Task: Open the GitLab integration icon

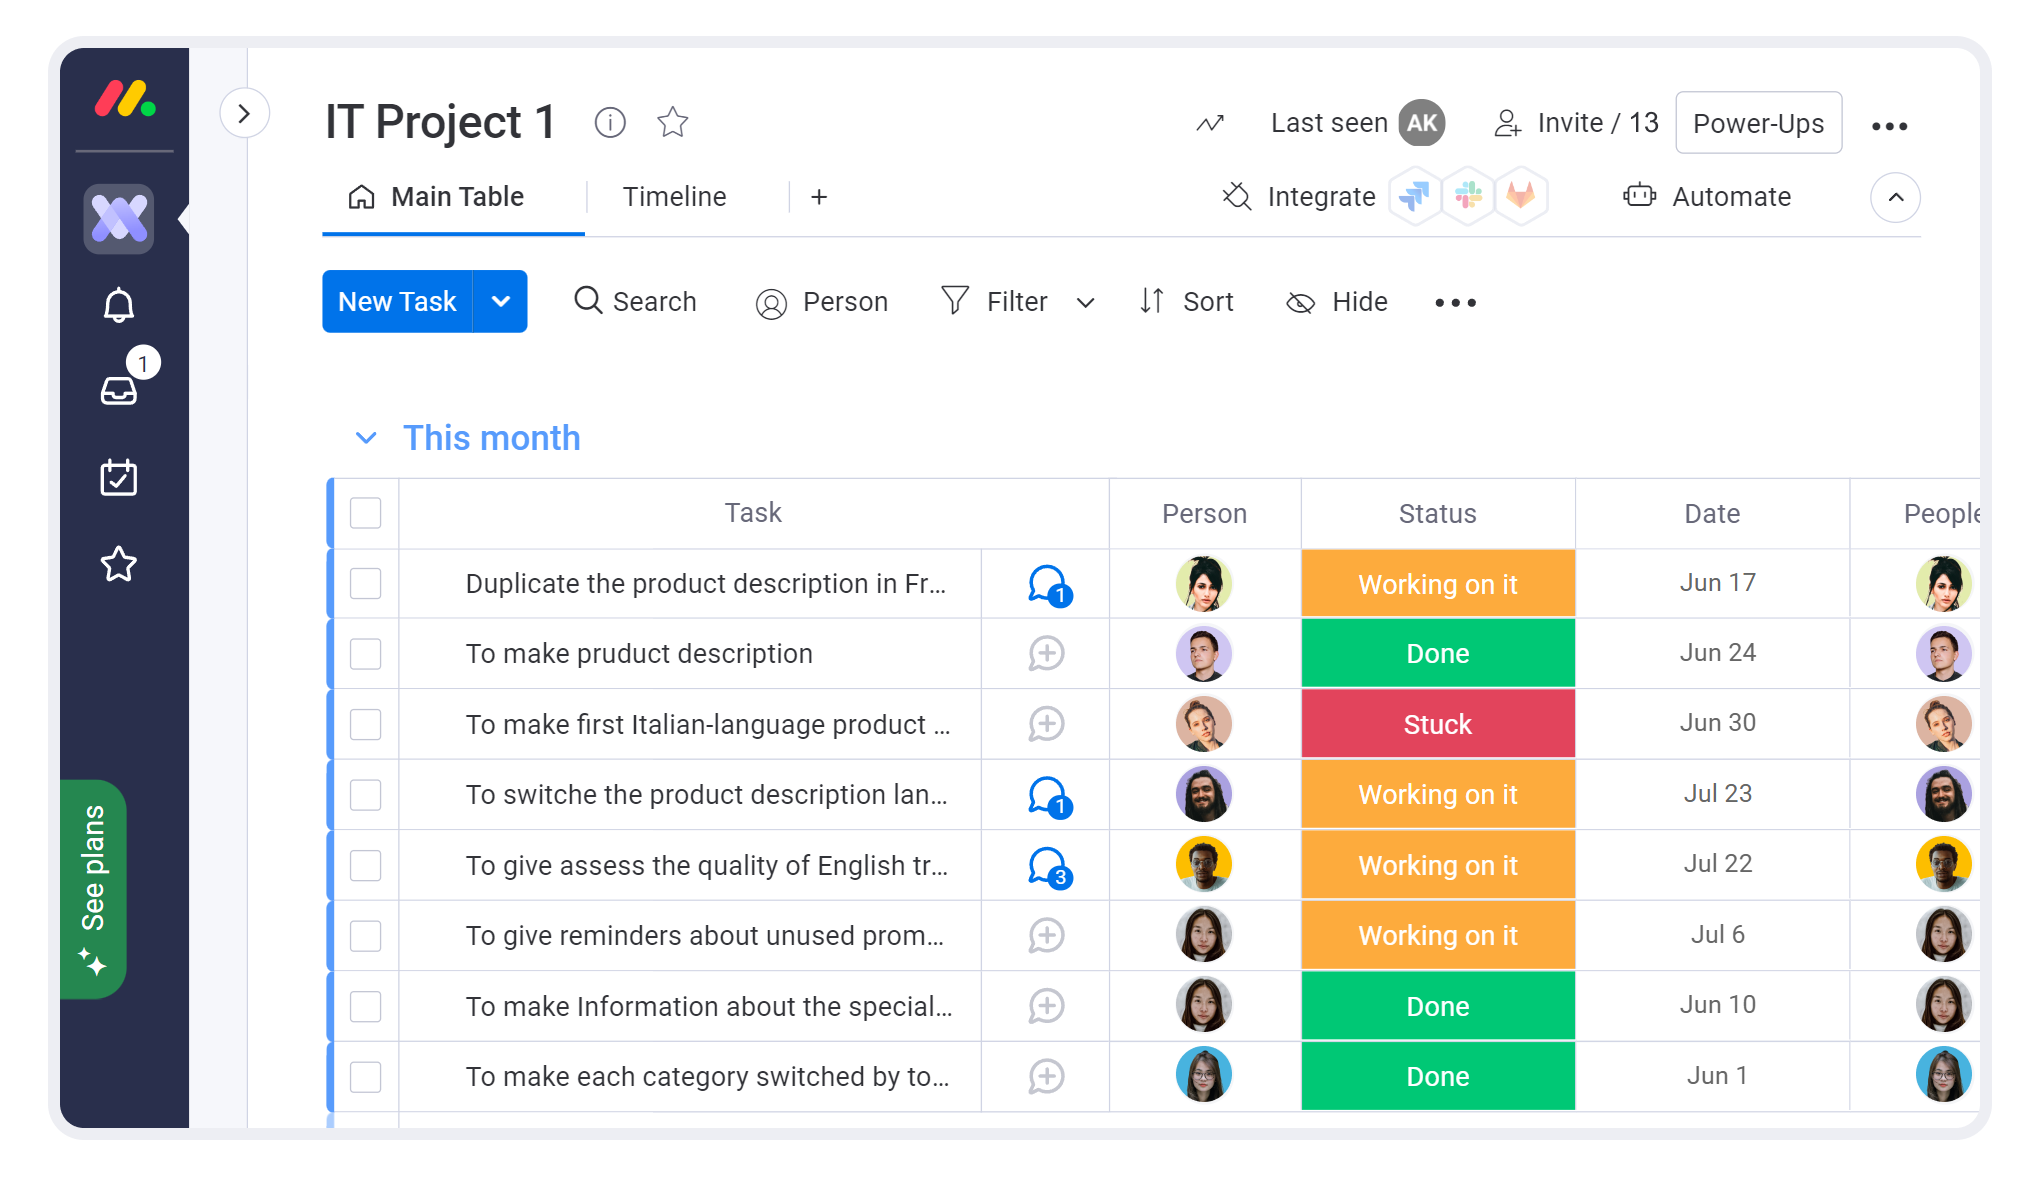Action: (x=1521, y=196)
